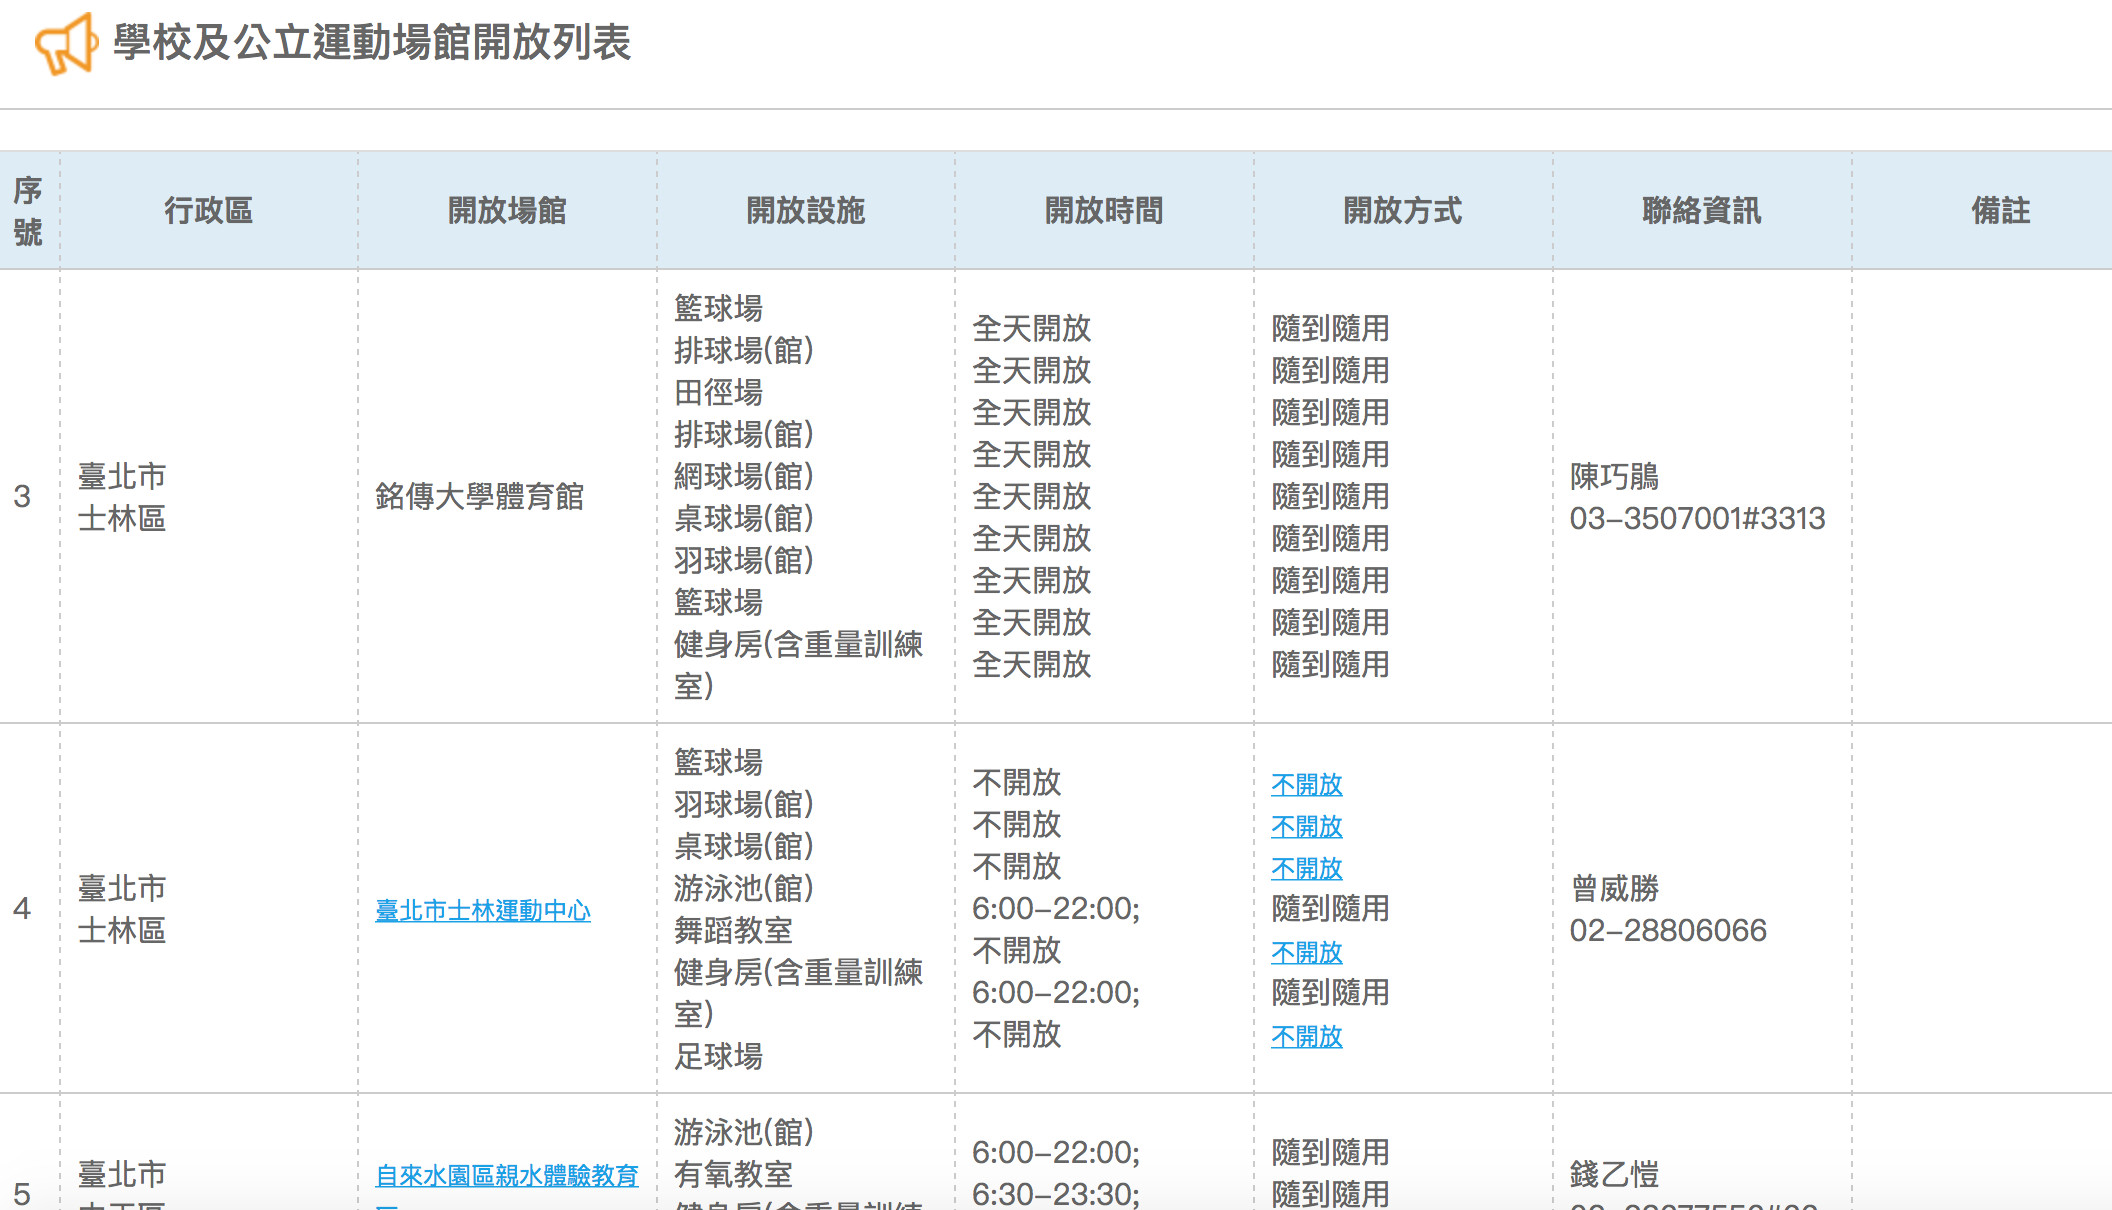Click 田徑場 facility in row 3

coord(718,392)
